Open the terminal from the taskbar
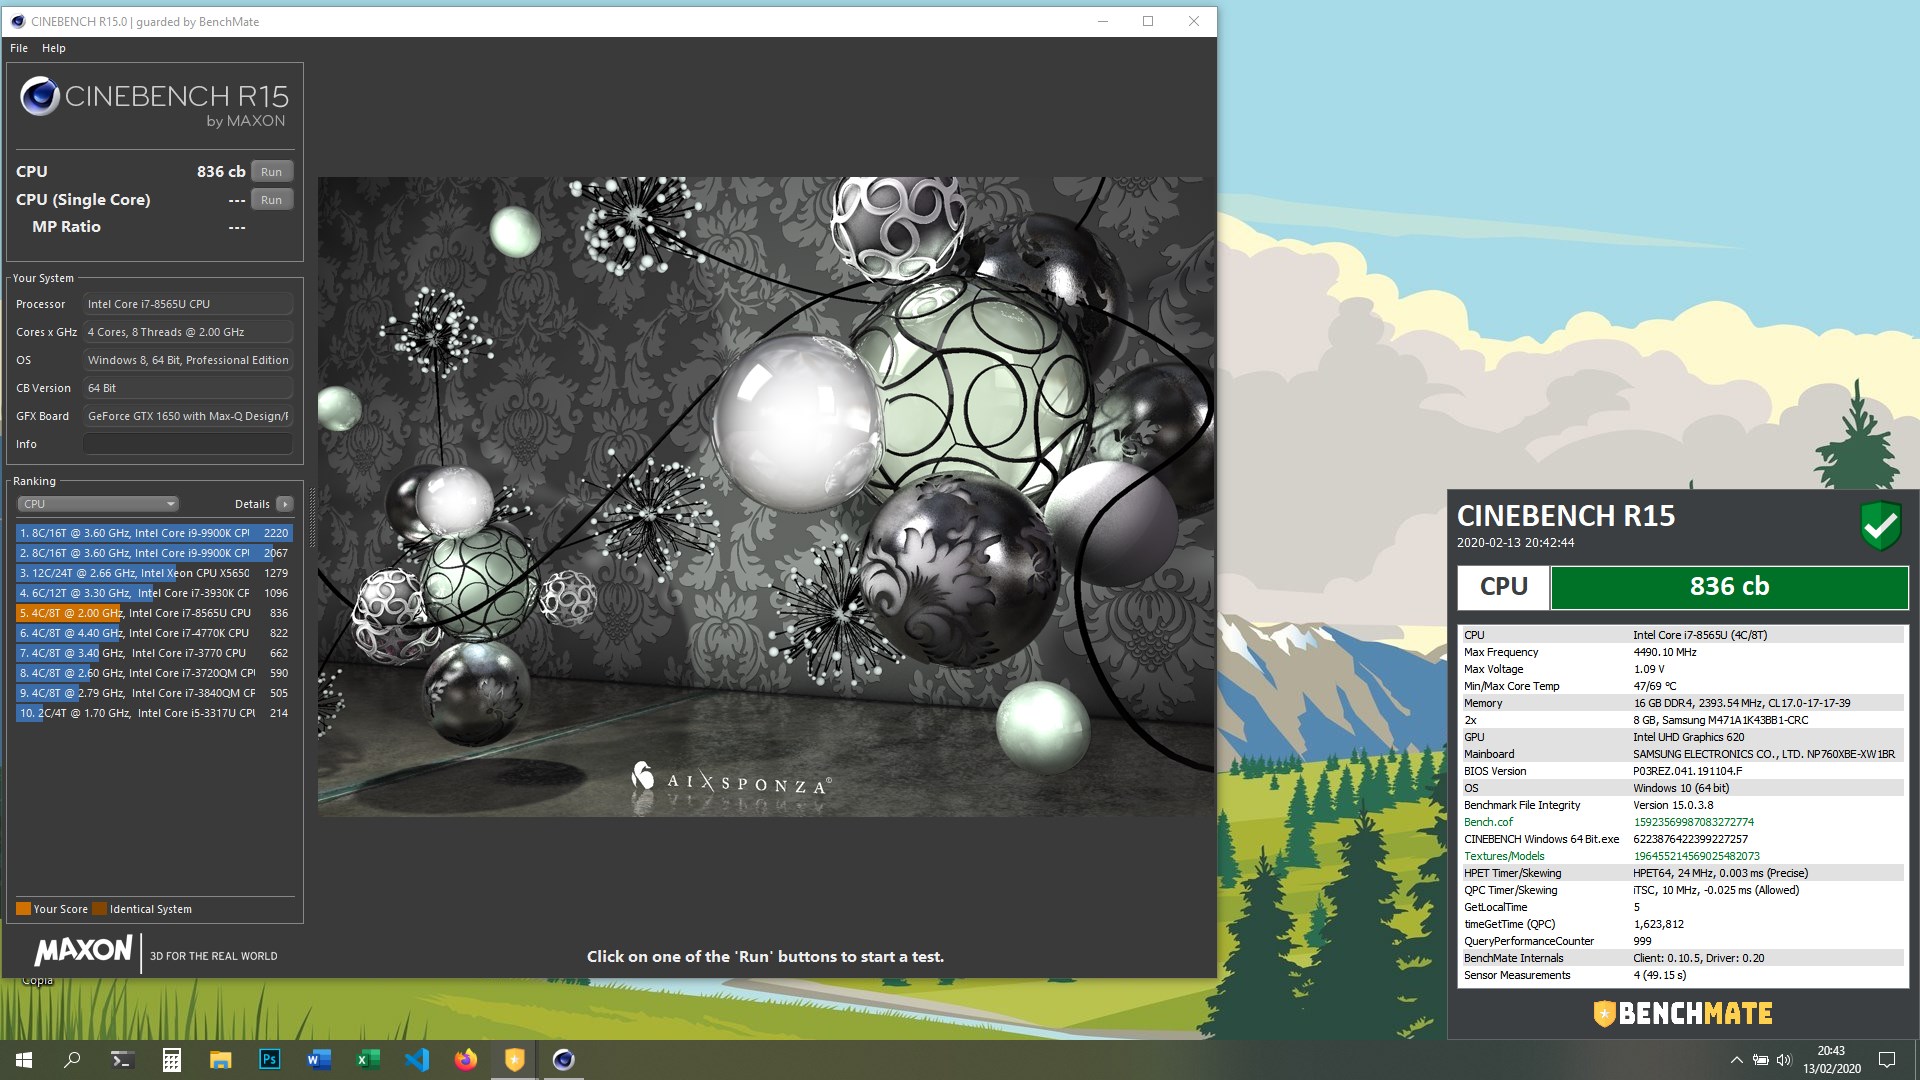The image size is (1920, 1080). pos(122,1060)
